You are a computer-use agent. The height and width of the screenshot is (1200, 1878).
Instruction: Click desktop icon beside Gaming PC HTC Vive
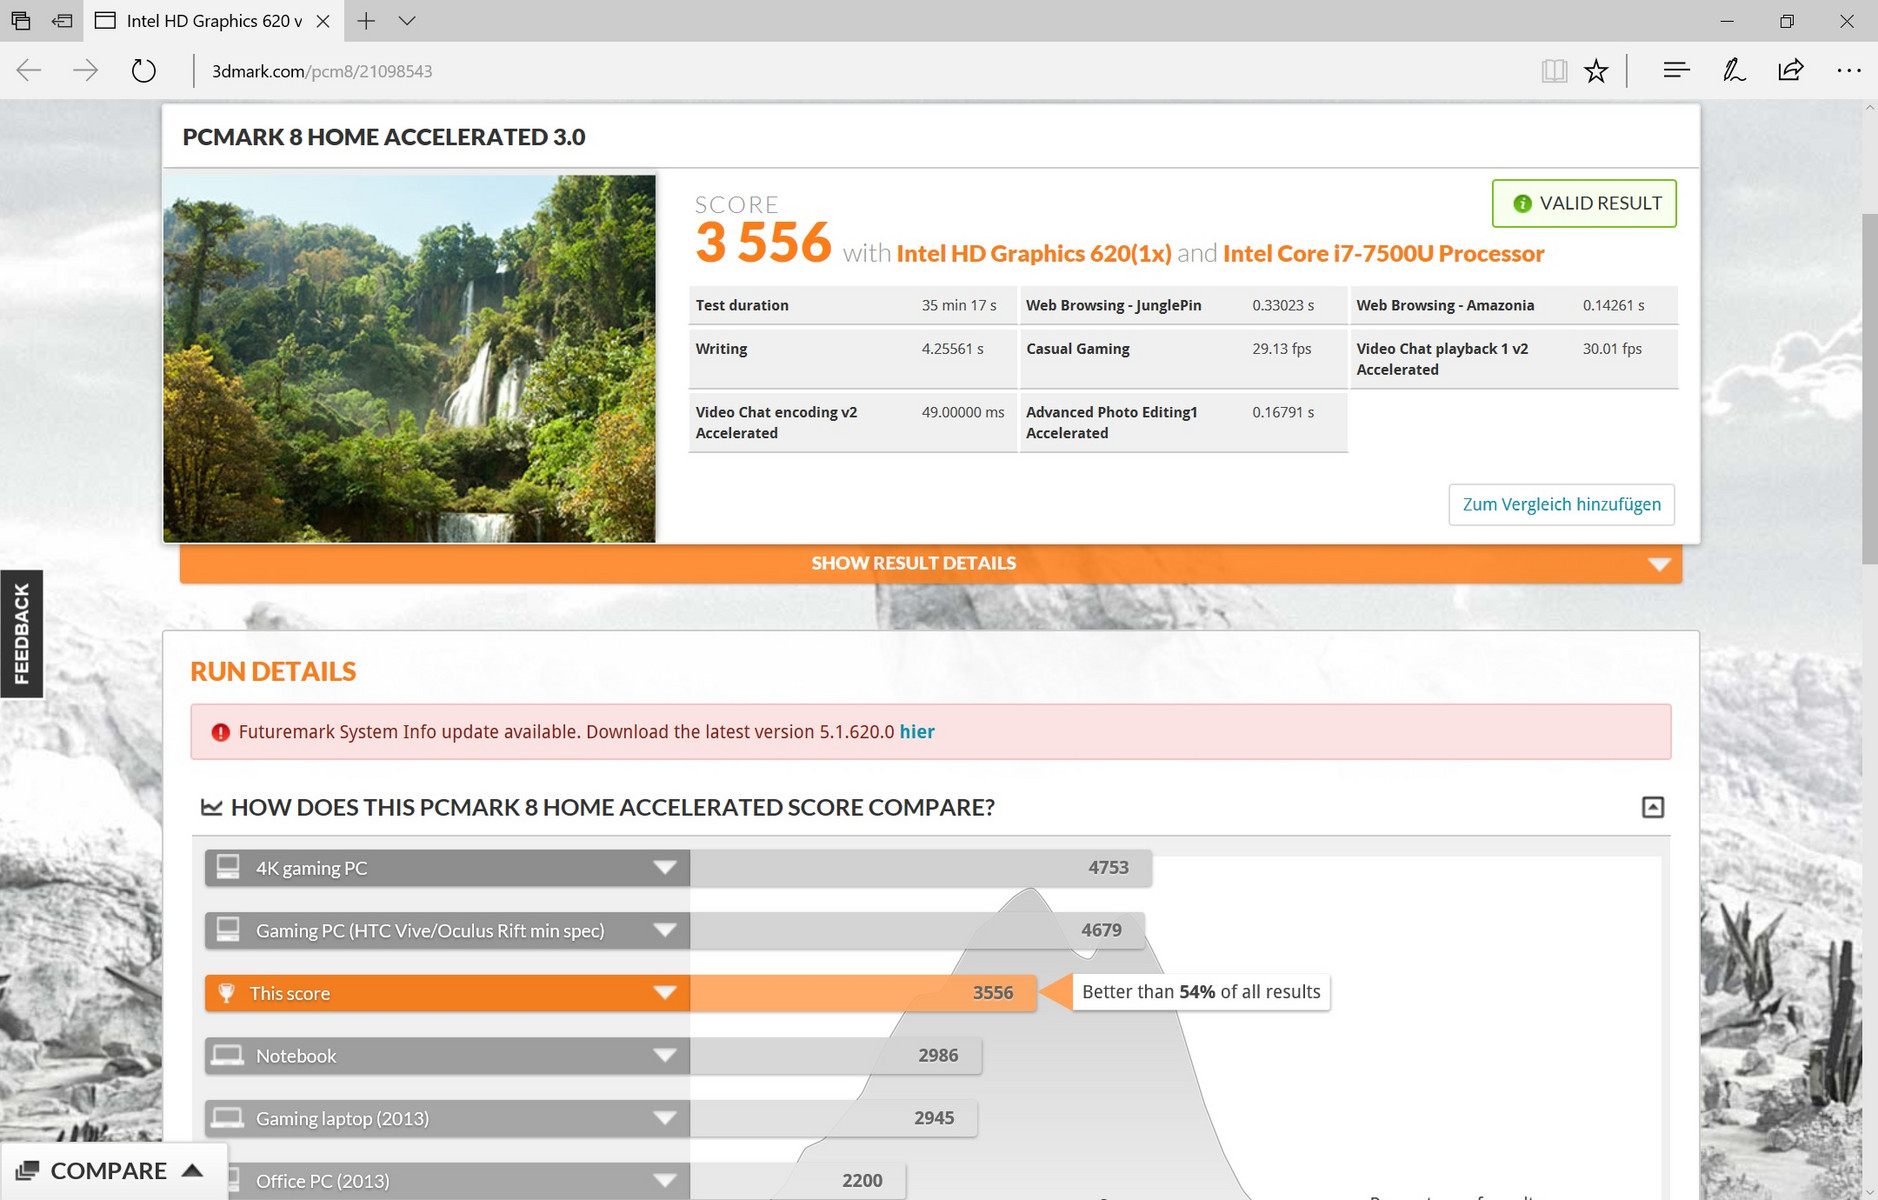228,929
